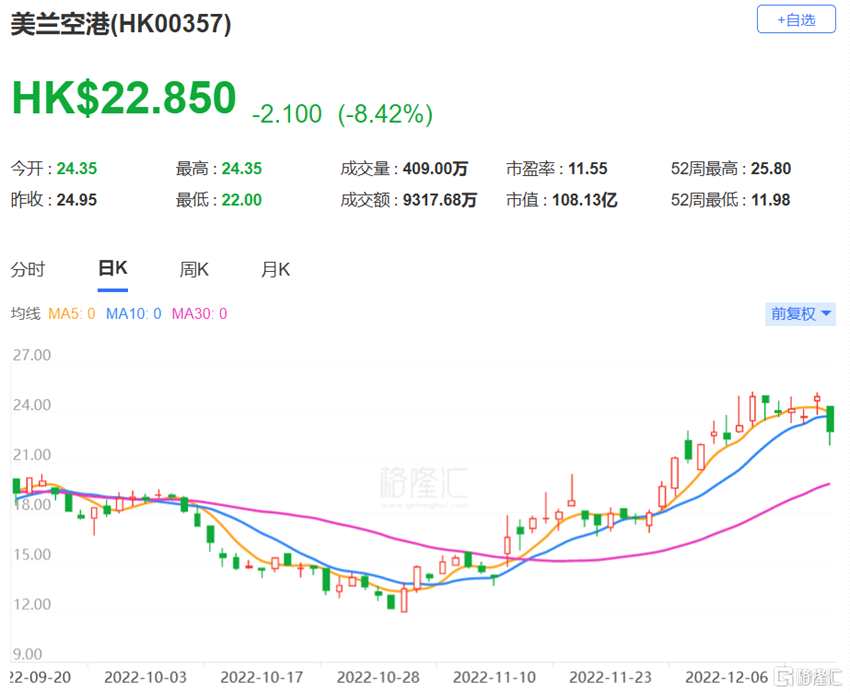Click the 最低 value 22.00

click(242, 200)
